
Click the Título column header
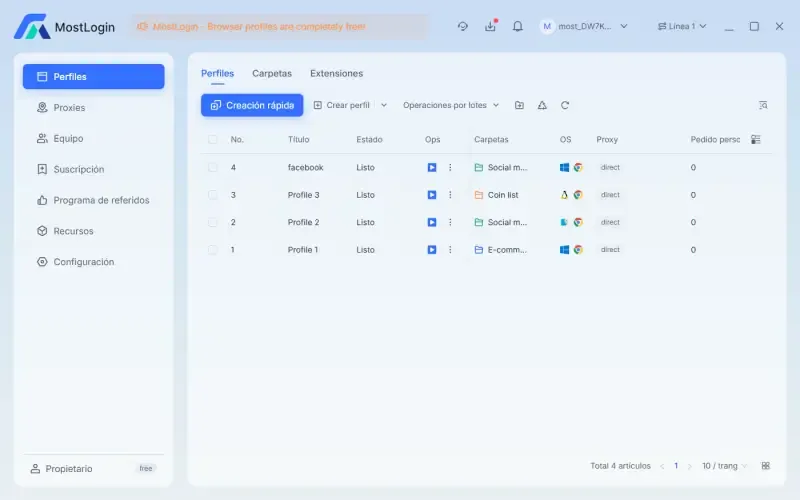(298, 139)
